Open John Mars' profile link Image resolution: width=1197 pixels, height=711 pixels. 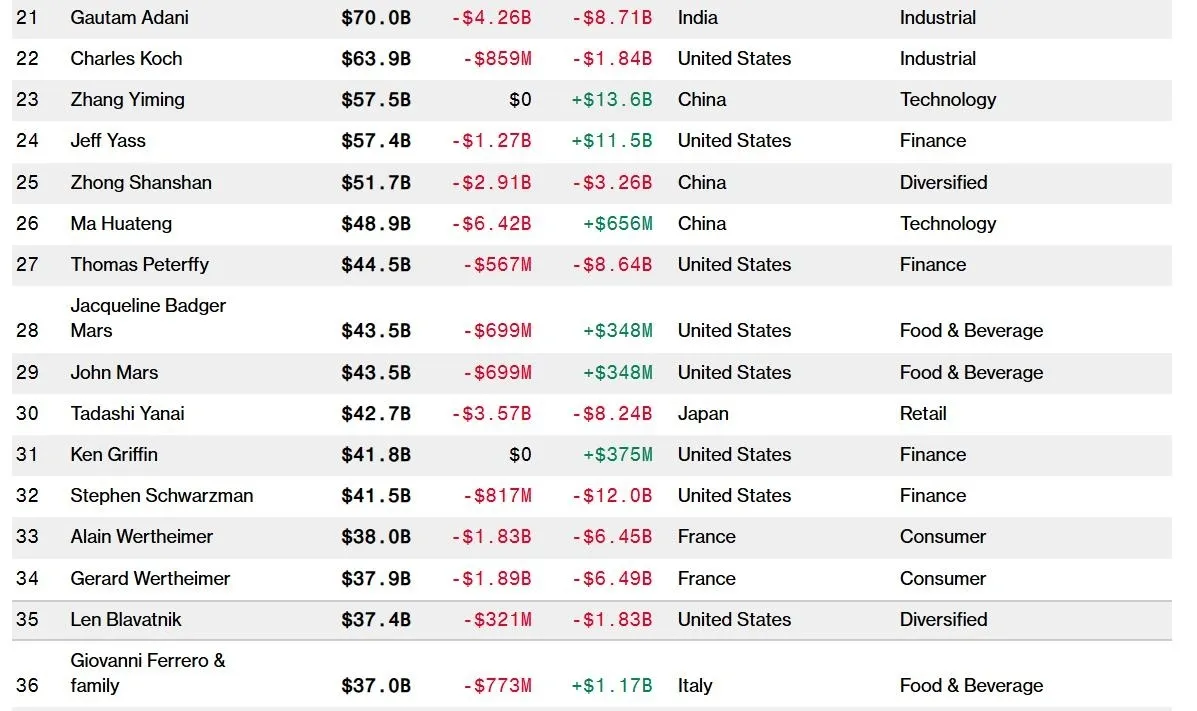click(x=114, y=372)
